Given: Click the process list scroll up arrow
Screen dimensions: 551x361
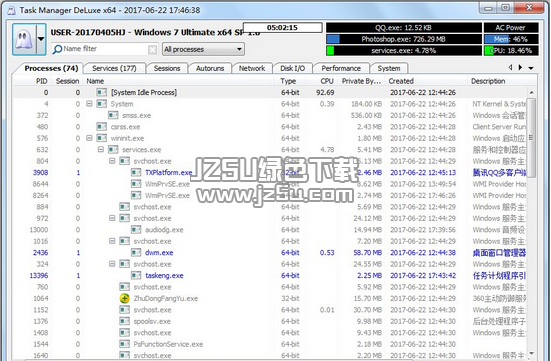Looking at the screenshot, I should point(531,92).
